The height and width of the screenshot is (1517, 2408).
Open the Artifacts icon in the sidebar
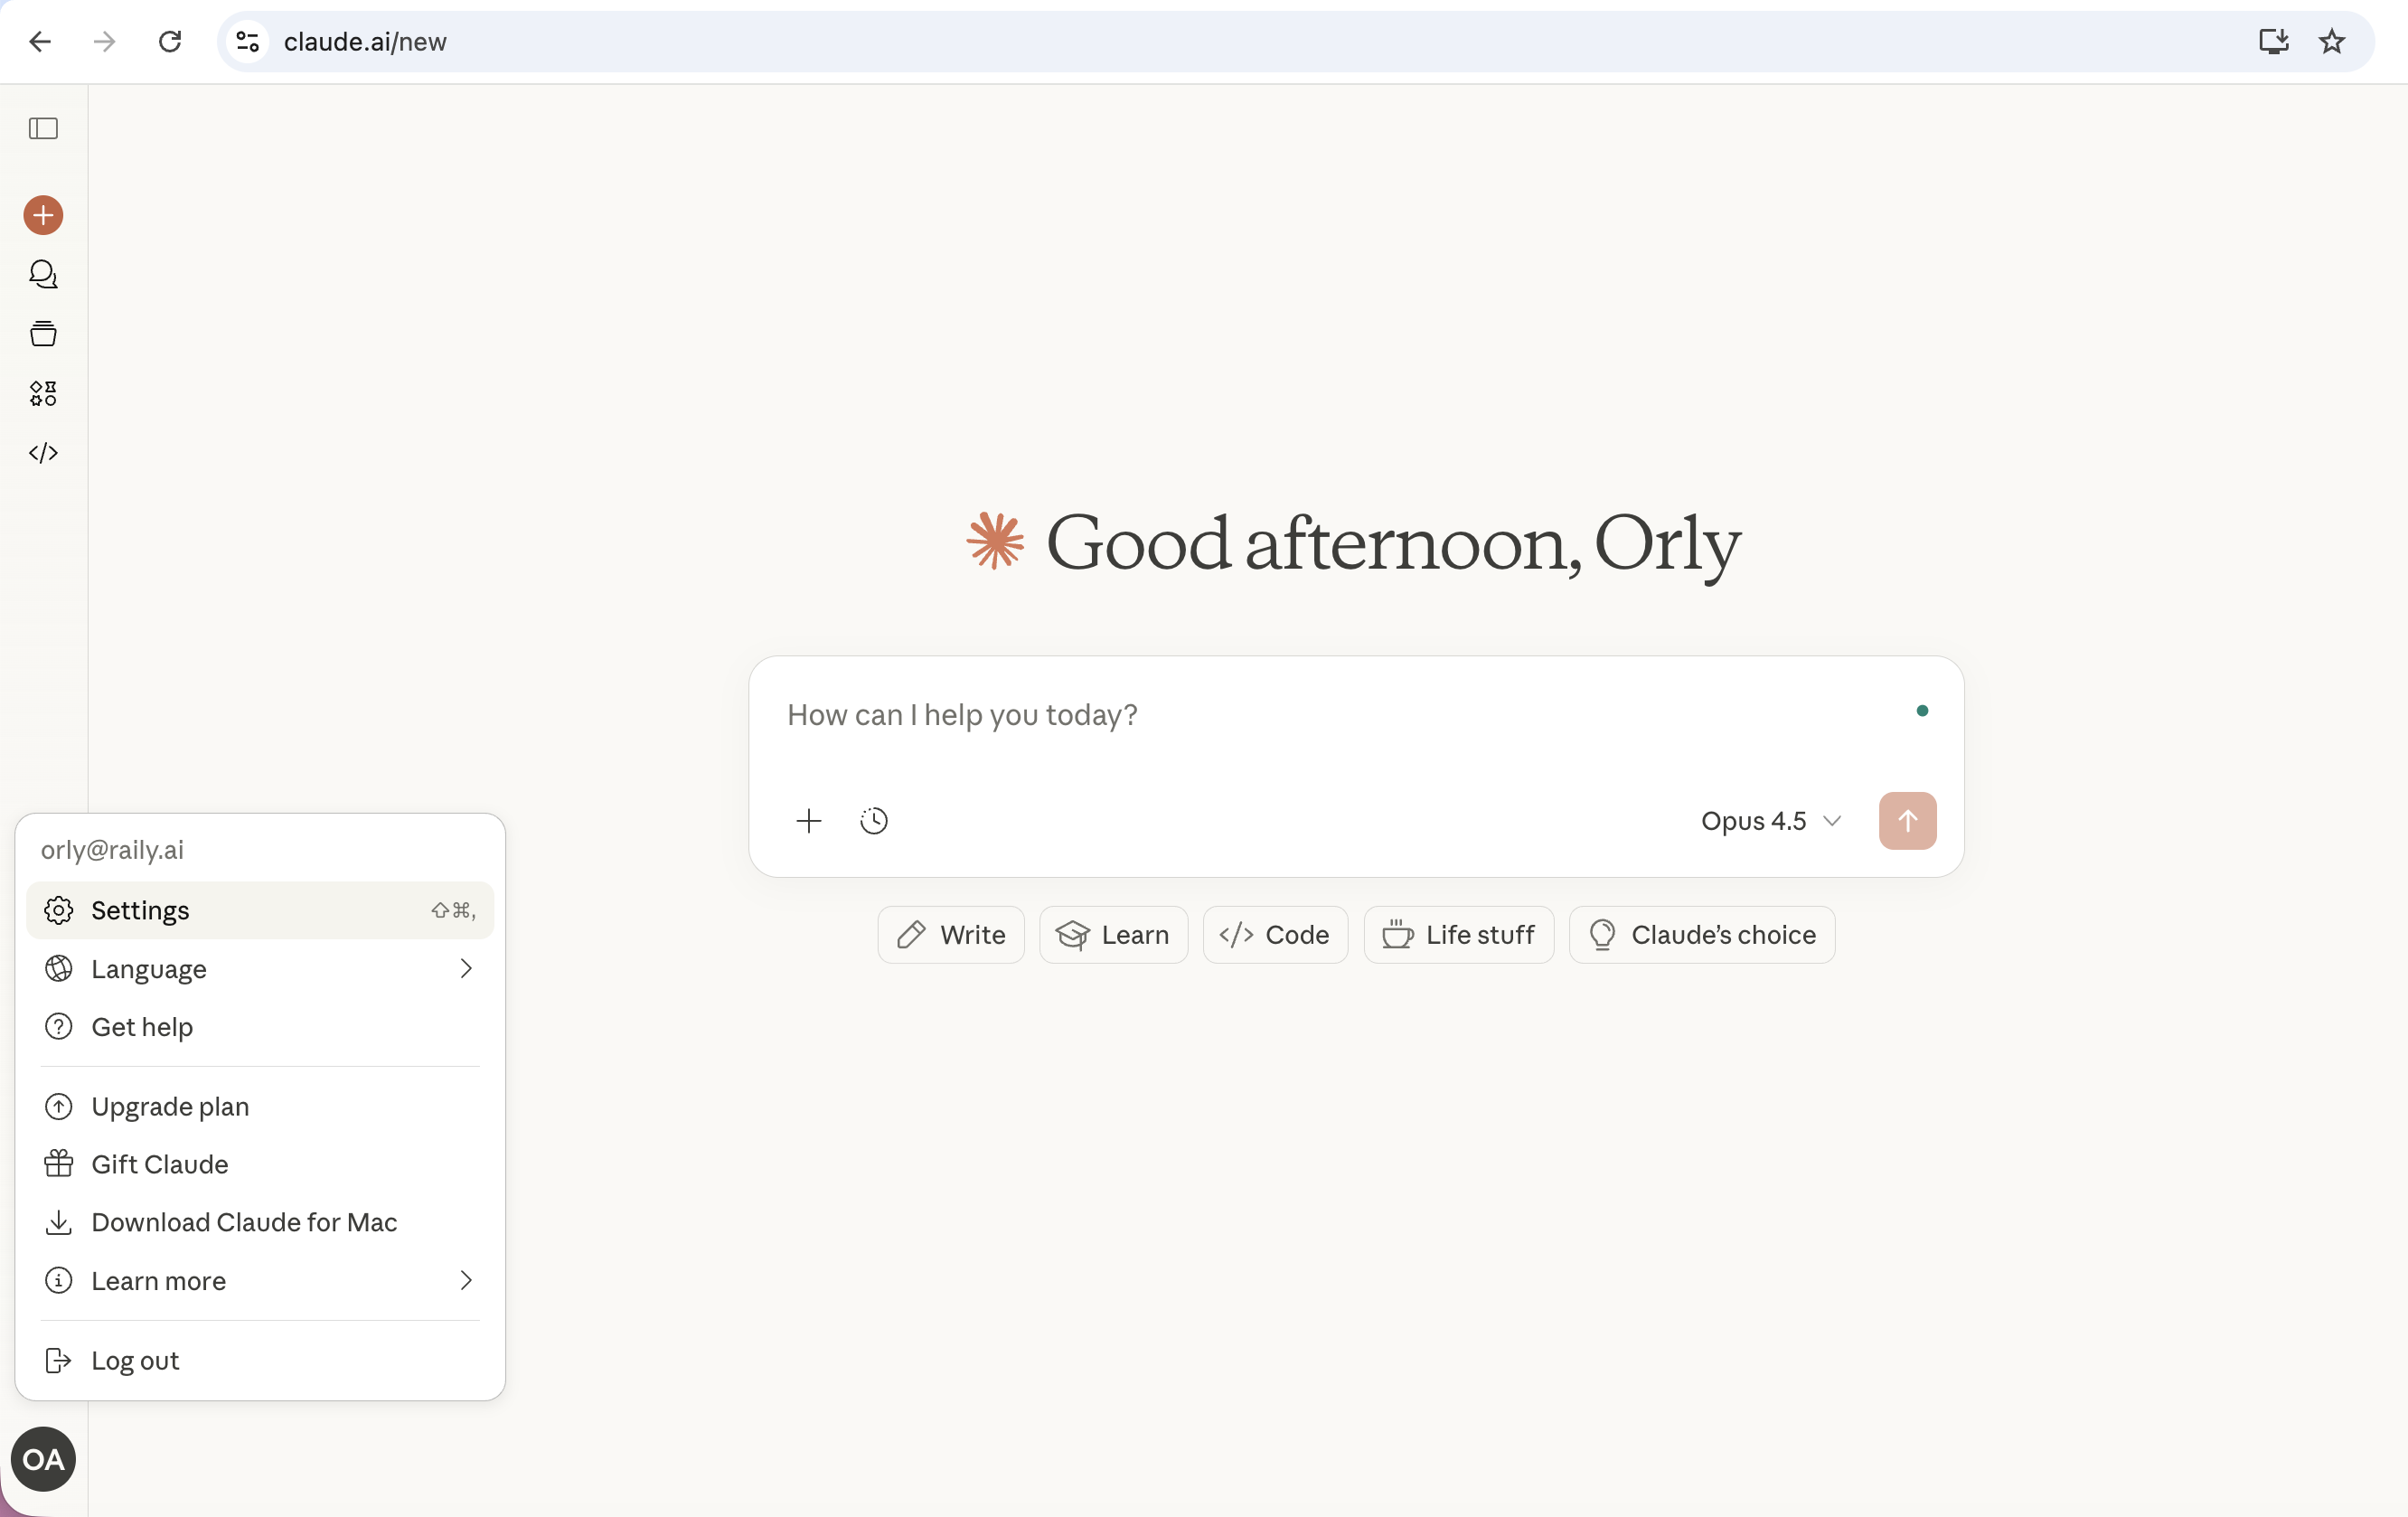[43, 393]
